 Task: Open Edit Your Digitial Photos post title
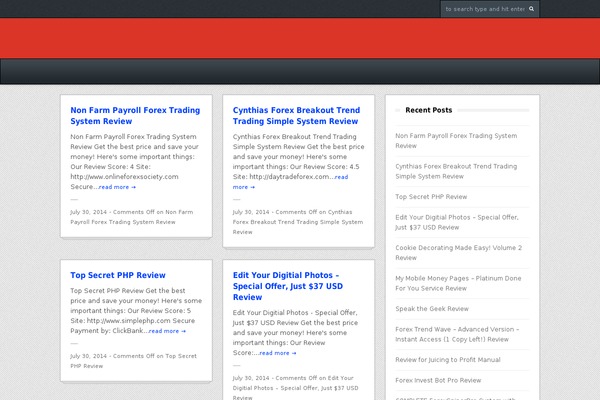288,286
